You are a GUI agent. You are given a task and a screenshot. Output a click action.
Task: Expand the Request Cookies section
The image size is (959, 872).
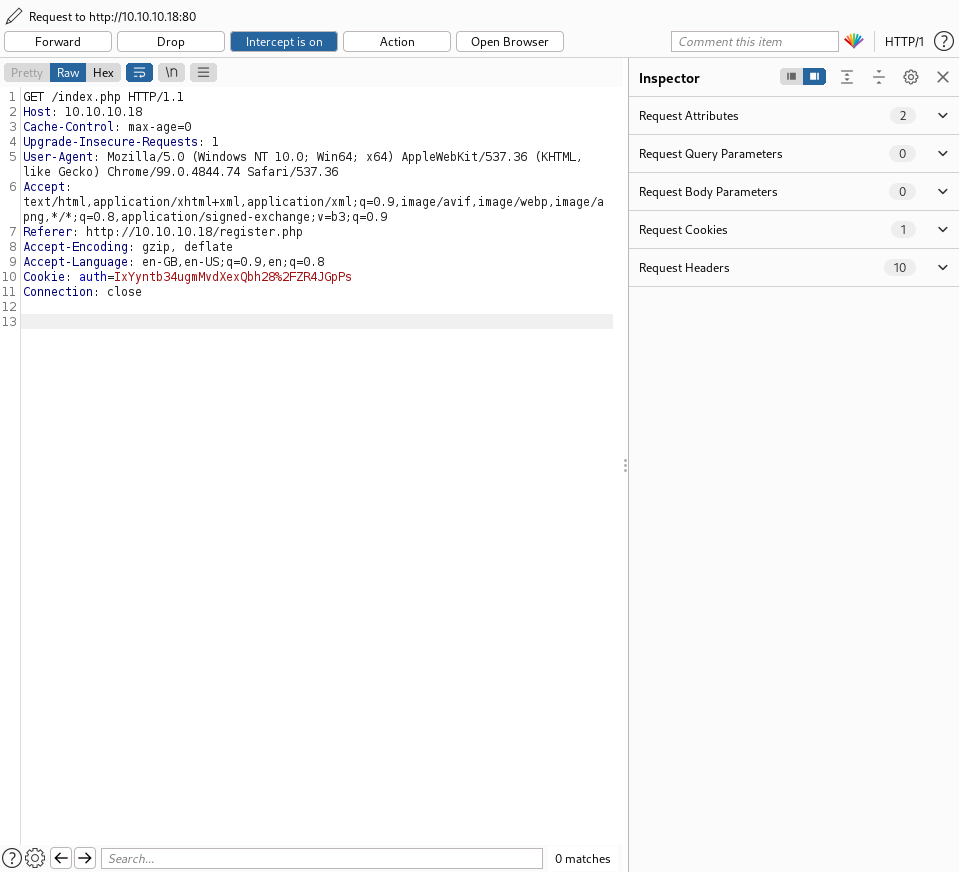[942, 230]
